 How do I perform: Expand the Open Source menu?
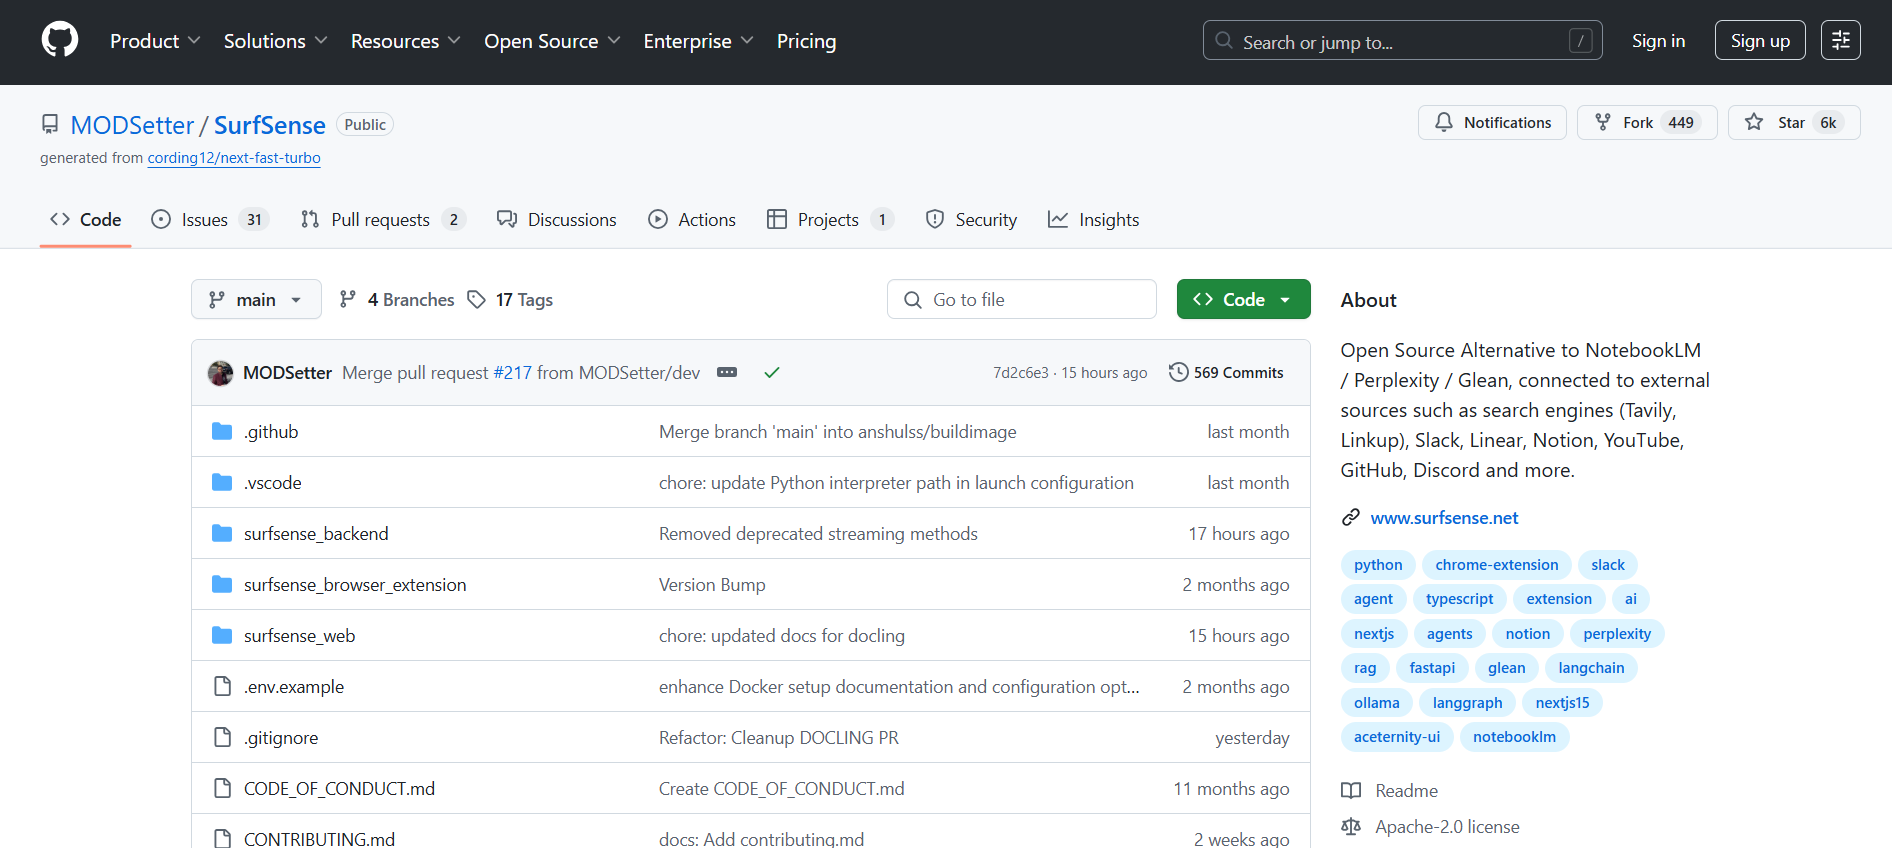552,41
